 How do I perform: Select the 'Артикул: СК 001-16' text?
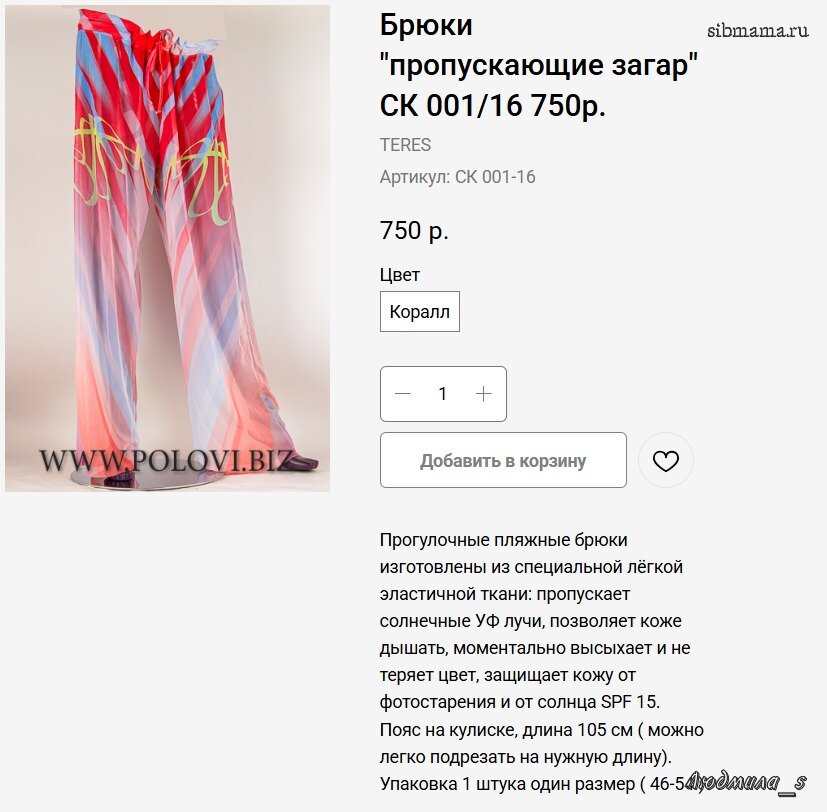[458, 177]
